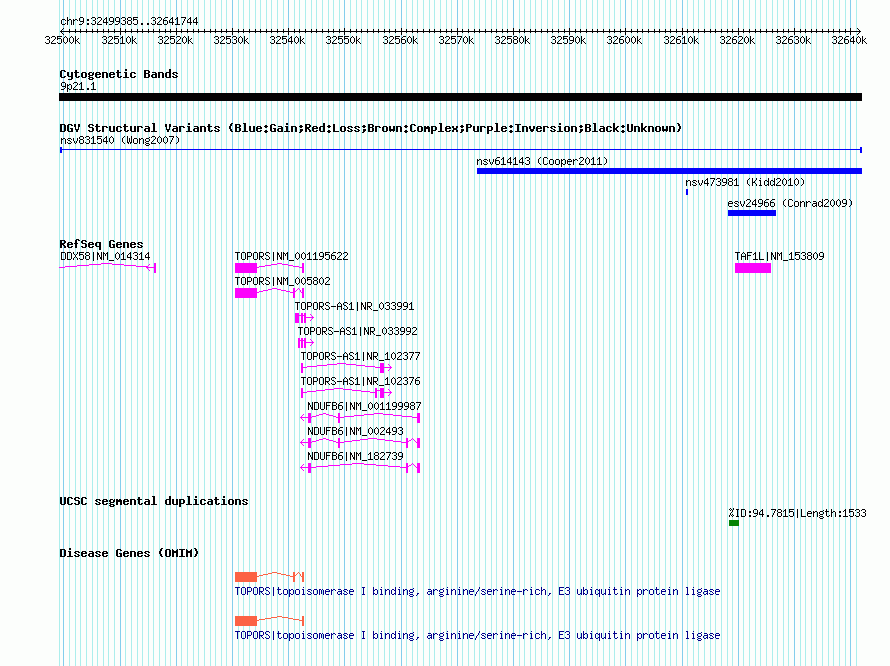Select the TOPORS-AS1|NR_102376 transcript glyph
Viewport: 890px width, 666px height.
pyautogui.click(x=346, y=393)
